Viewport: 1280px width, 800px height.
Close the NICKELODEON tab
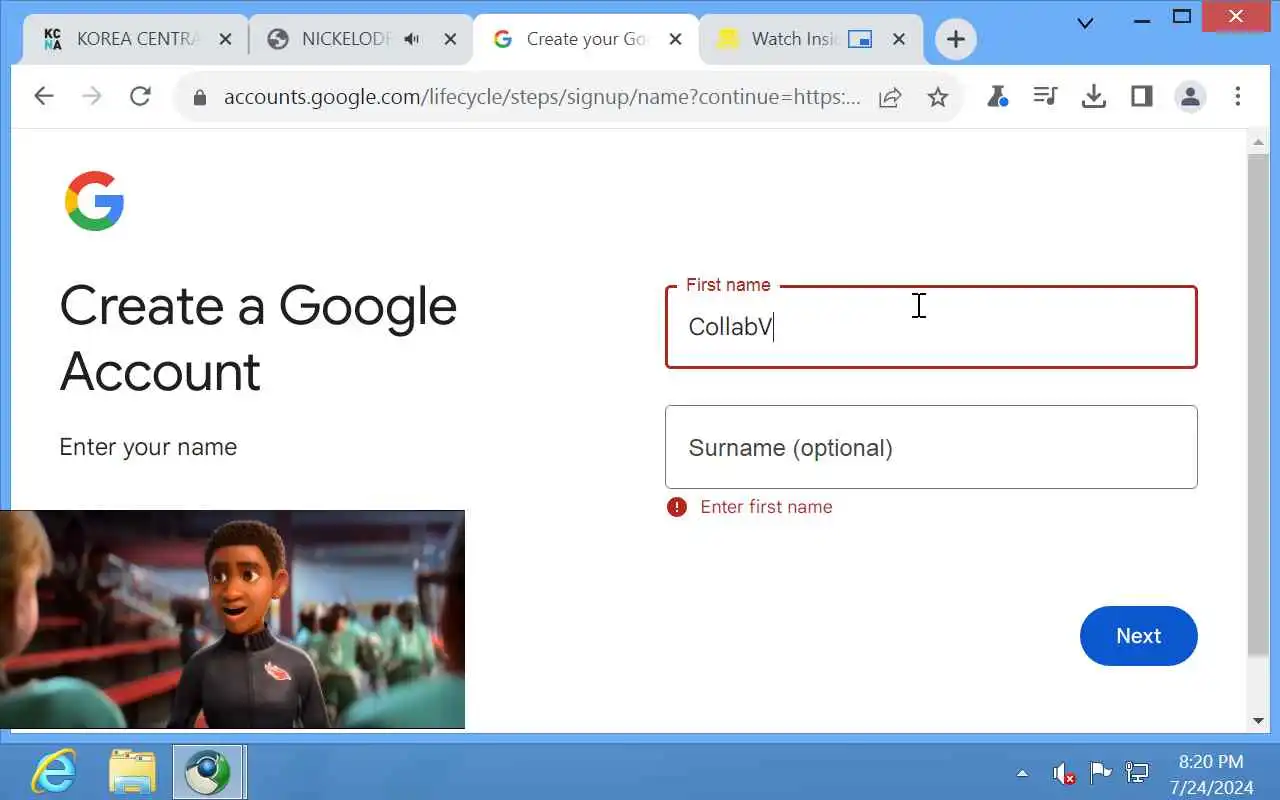450,39
